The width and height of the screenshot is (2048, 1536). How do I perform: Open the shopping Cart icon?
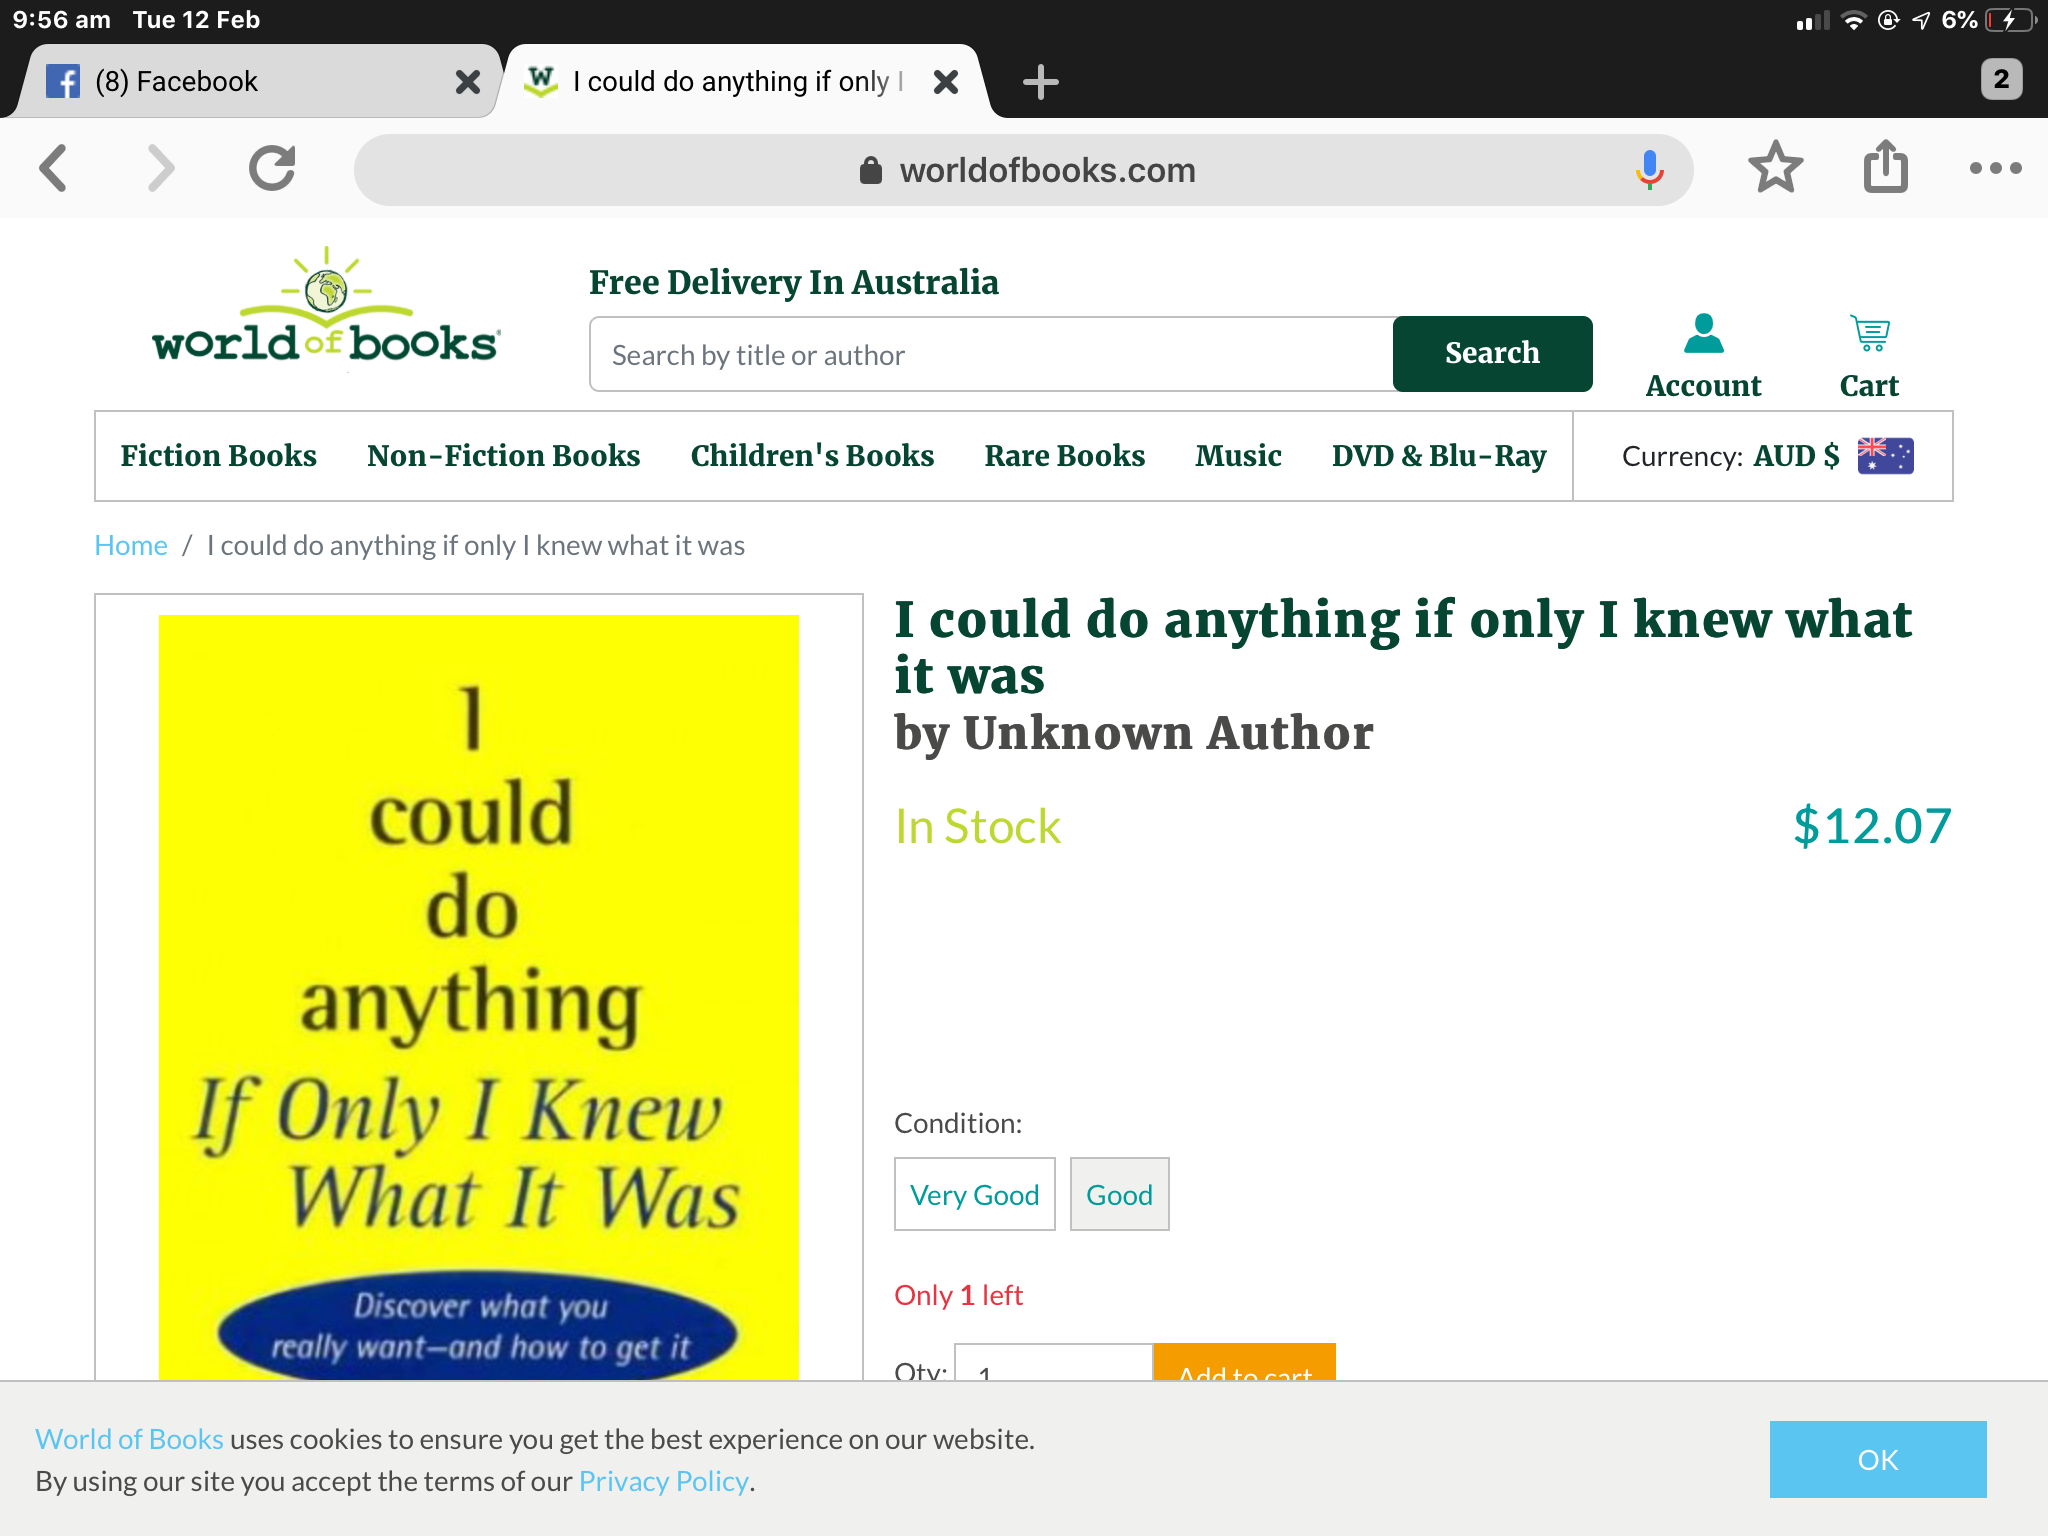tap(1869, 334)
